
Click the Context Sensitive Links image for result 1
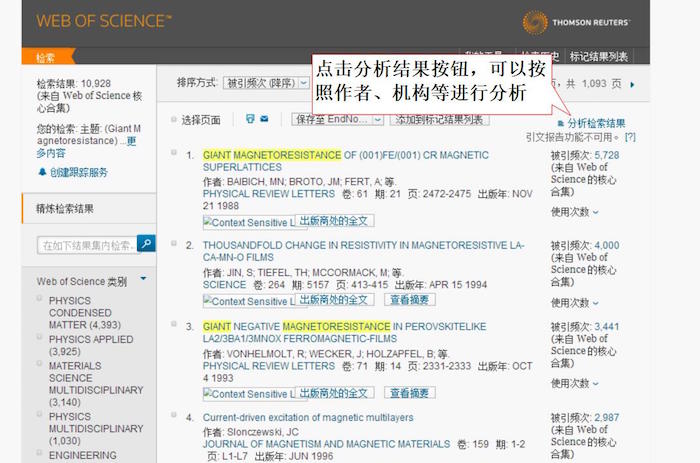[249, 222]
